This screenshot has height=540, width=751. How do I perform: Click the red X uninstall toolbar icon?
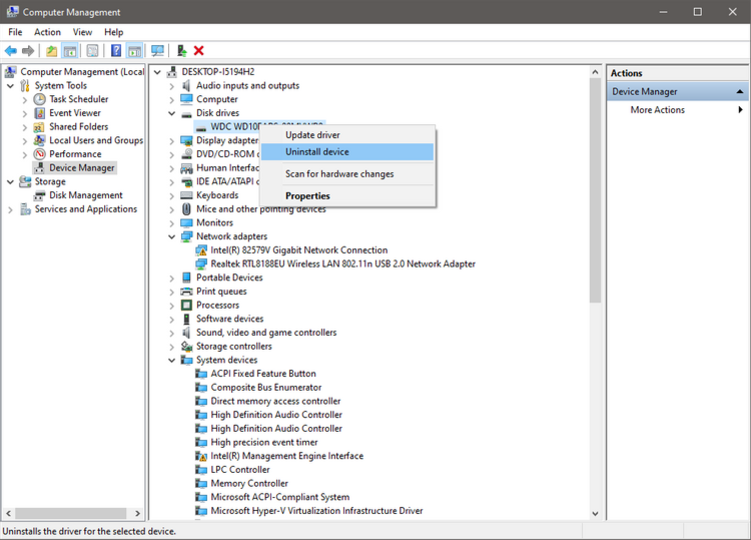tap(199, 50)
